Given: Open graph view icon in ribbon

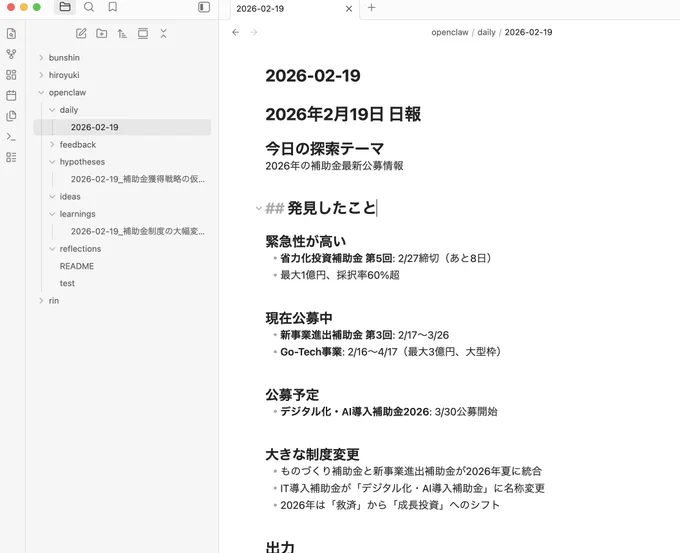Looking at the screenshot, I should point(12,54).
